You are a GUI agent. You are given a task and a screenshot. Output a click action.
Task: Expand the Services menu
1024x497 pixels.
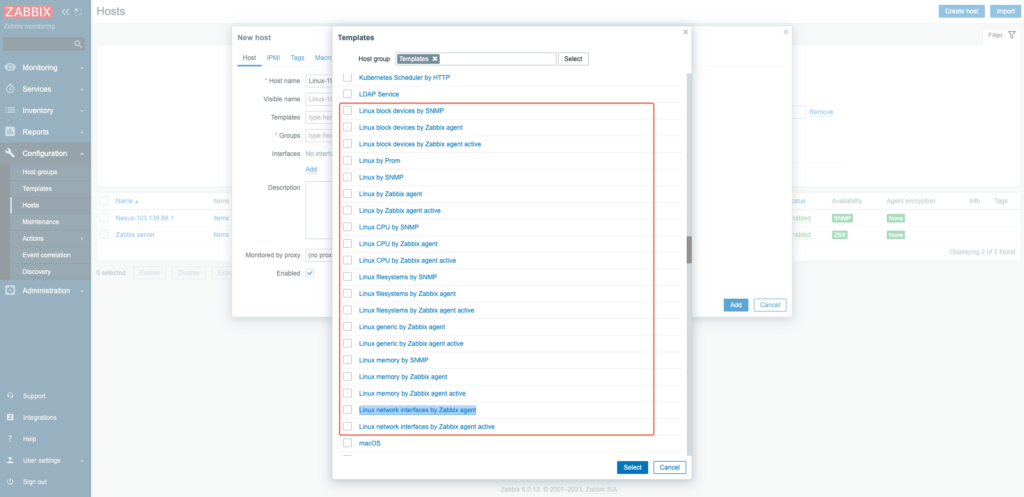point(82,89)
